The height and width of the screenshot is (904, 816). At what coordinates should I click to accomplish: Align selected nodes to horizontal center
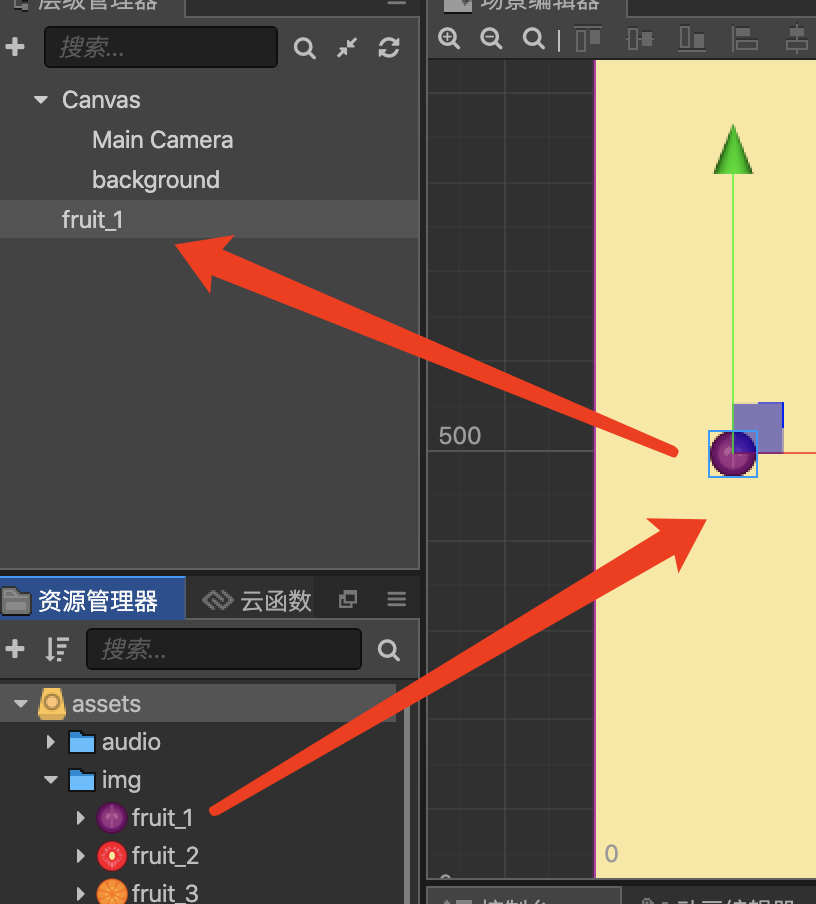point(797,39)
